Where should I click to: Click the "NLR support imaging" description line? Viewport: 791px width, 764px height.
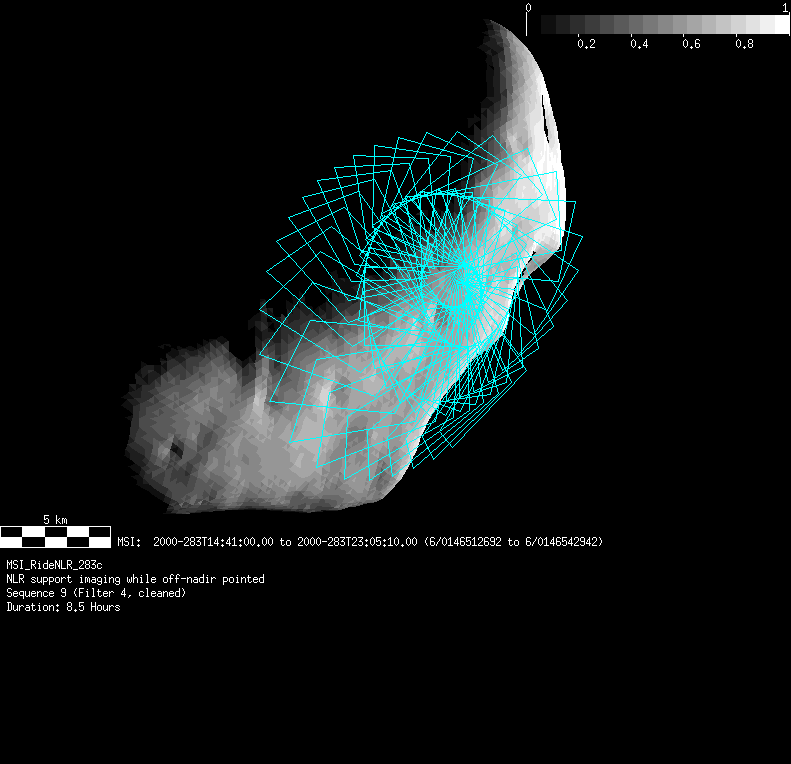135,579
